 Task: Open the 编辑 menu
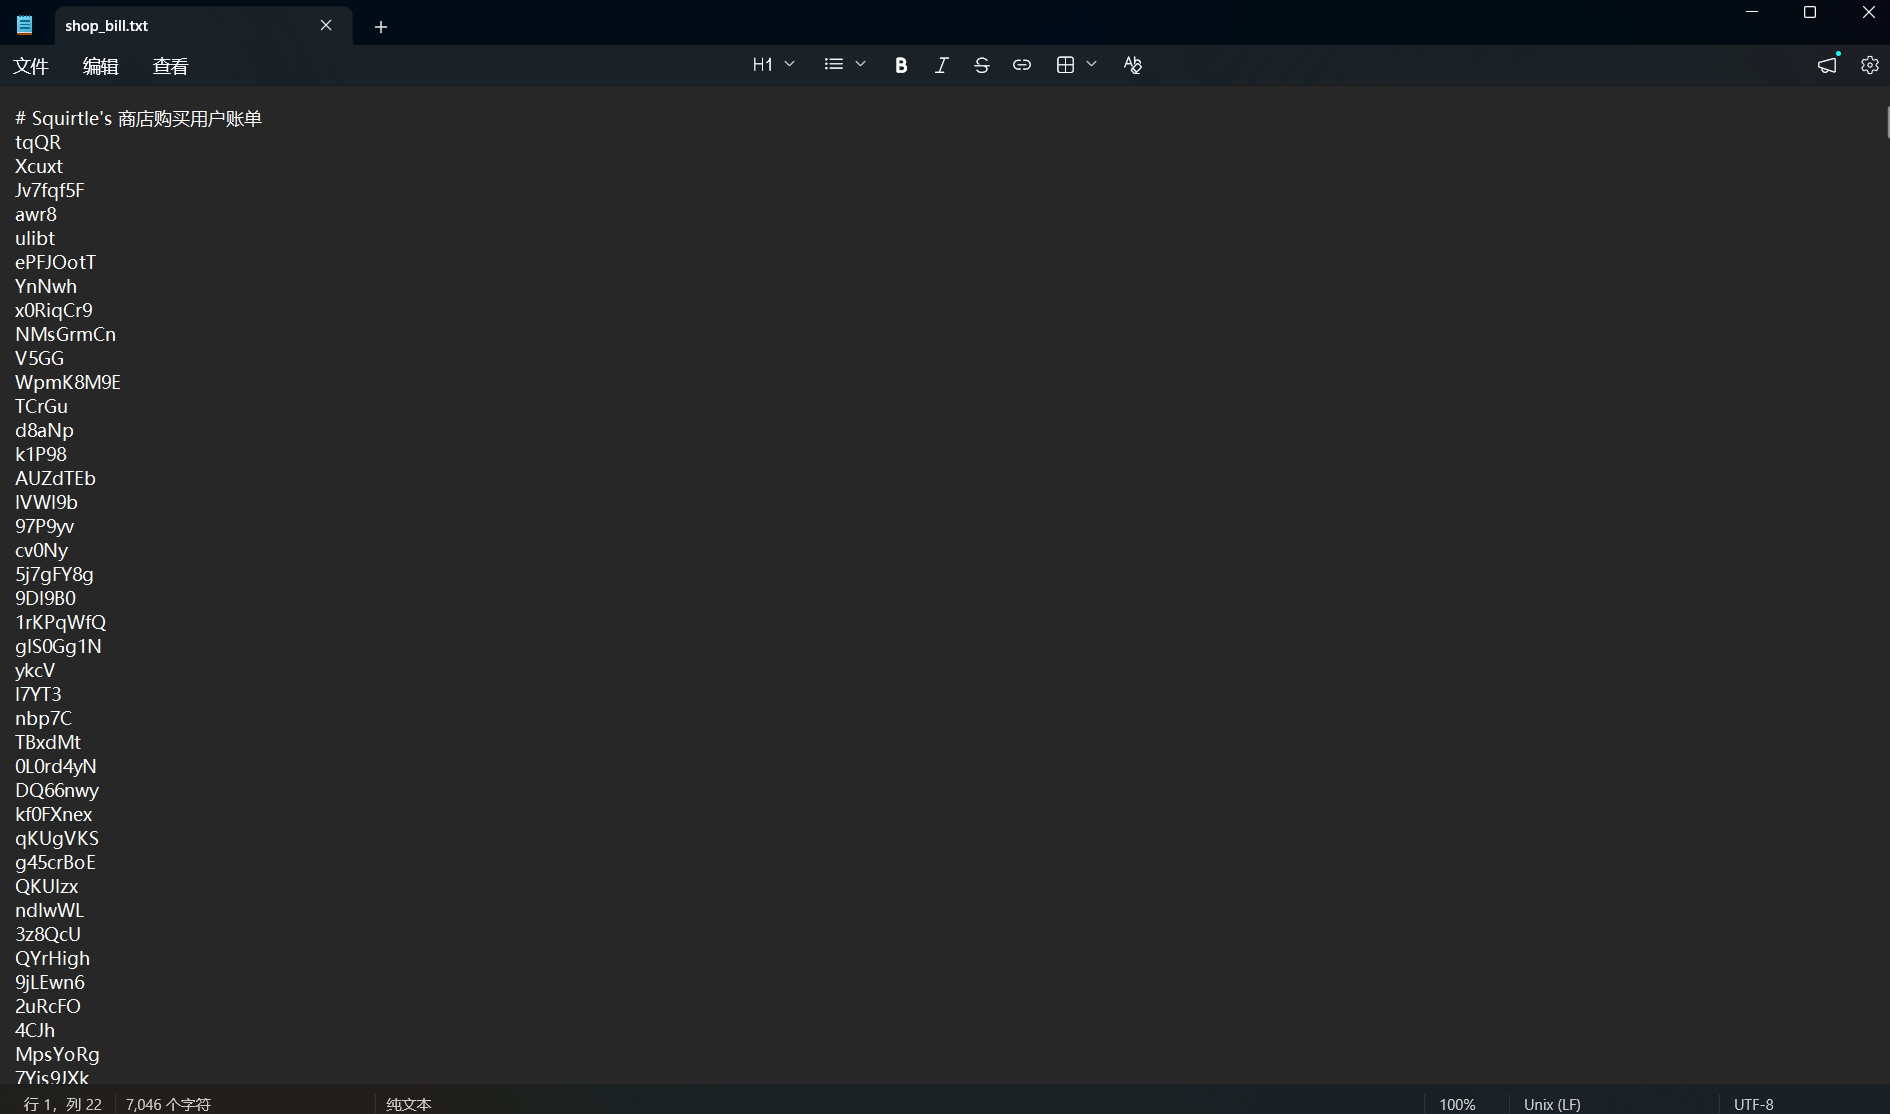click(100, 66)
